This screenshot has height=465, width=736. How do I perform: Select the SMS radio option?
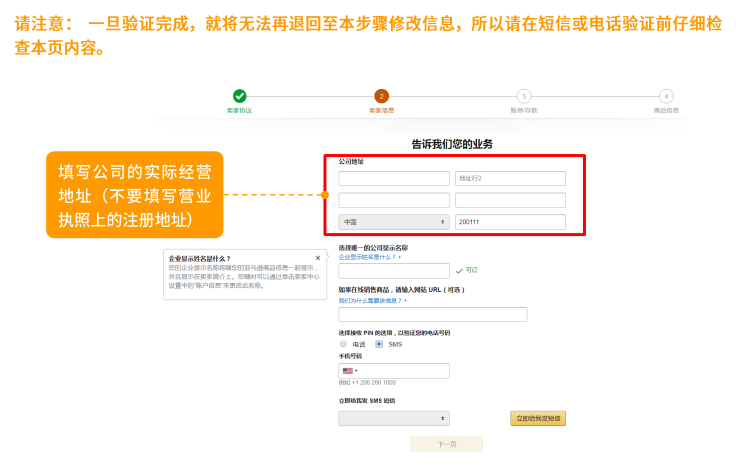click(379, 343)
